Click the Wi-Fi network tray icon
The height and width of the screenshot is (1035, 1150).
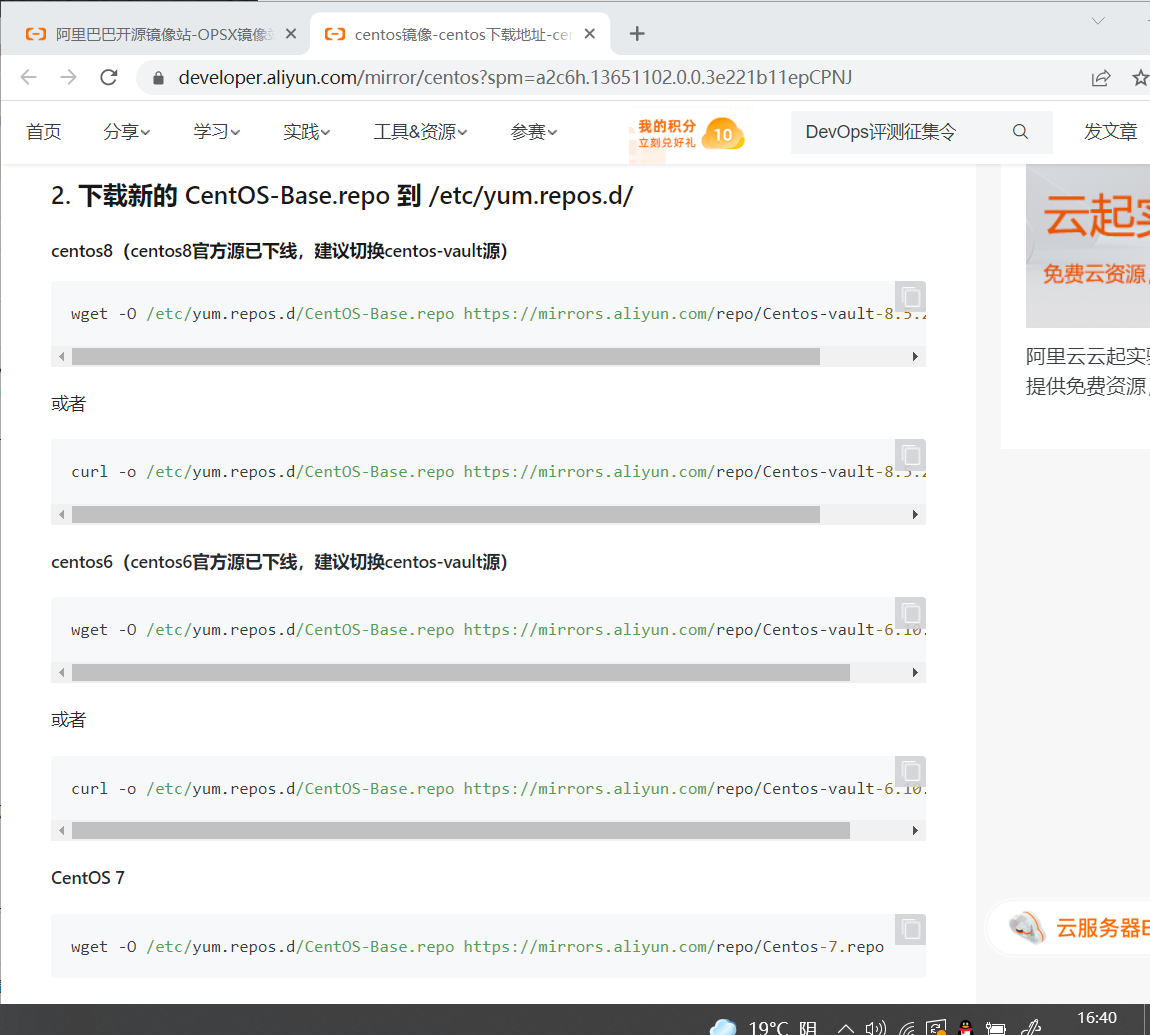[907, 1028]
